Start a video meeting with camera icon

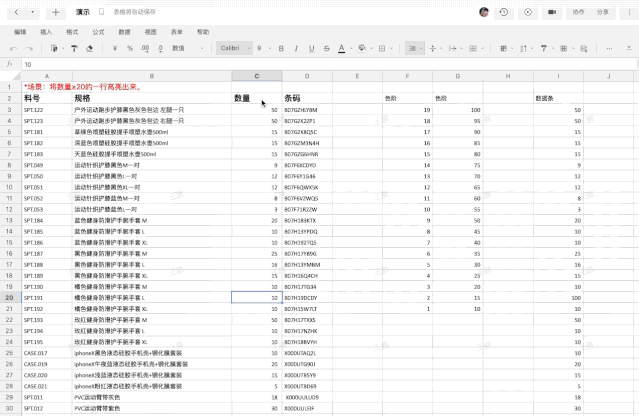(552, 12)
